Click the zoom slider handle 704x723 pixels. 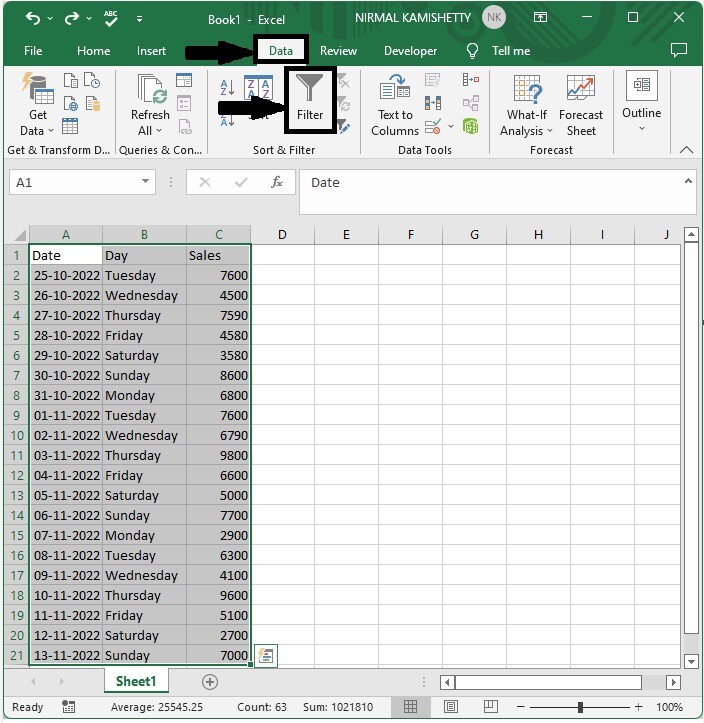[x=580, y=707]
